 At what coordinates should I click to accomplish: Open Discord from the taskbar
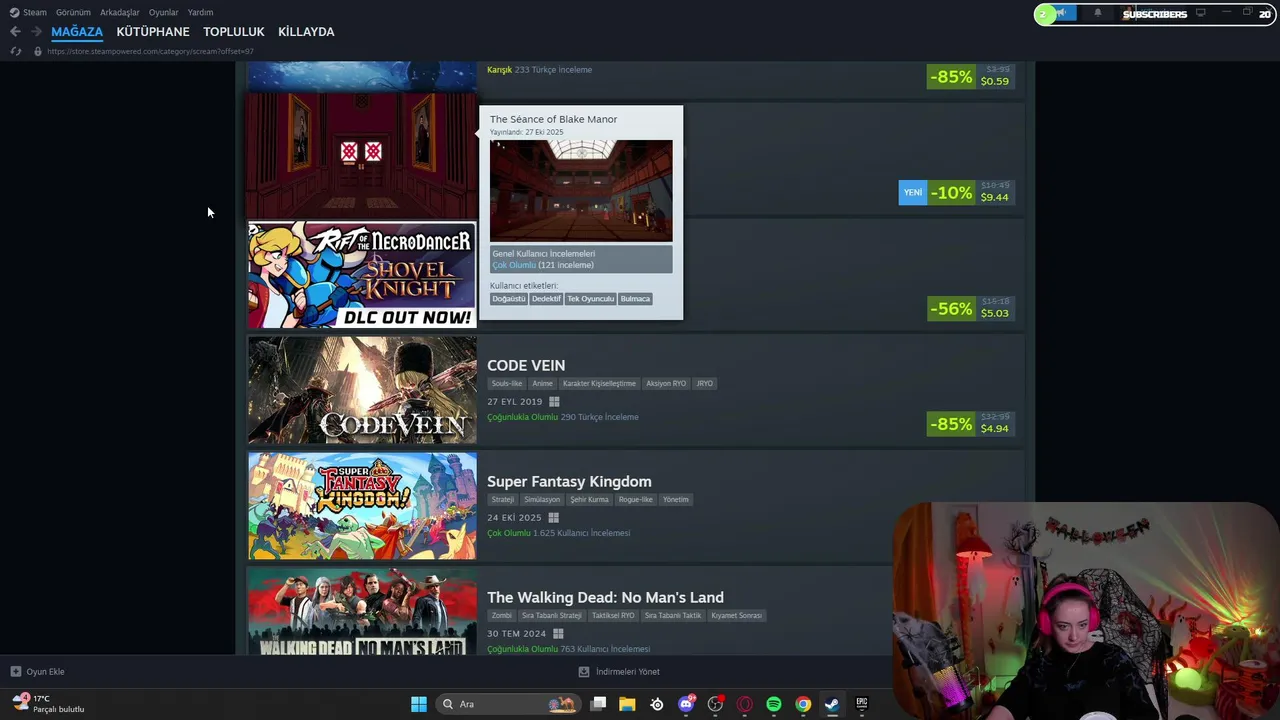686,704
